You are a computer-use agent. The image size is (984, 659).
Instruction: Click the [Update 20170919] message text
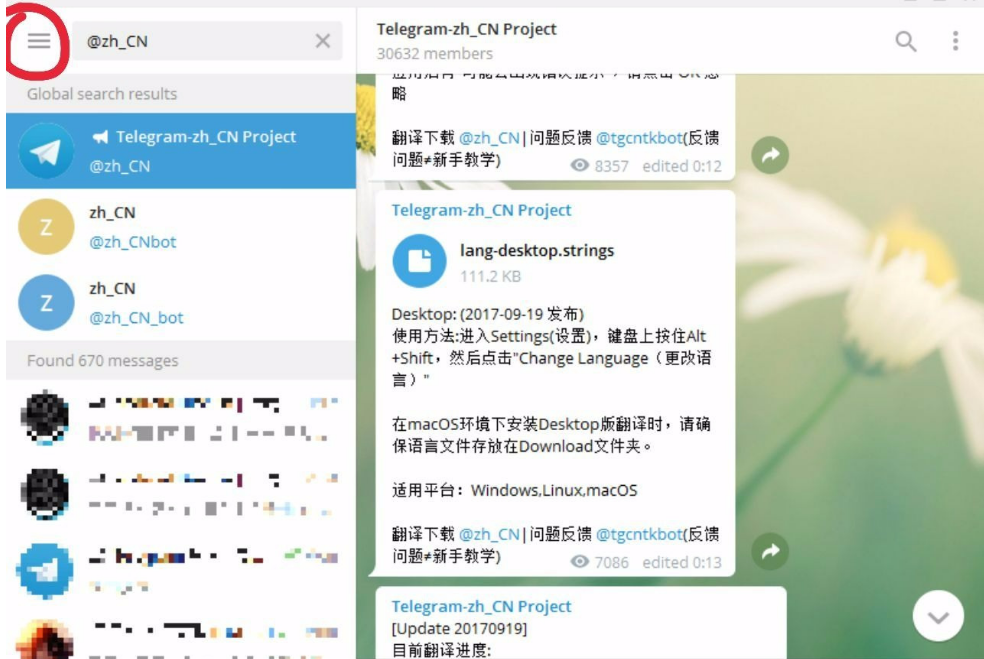[459, 629]
